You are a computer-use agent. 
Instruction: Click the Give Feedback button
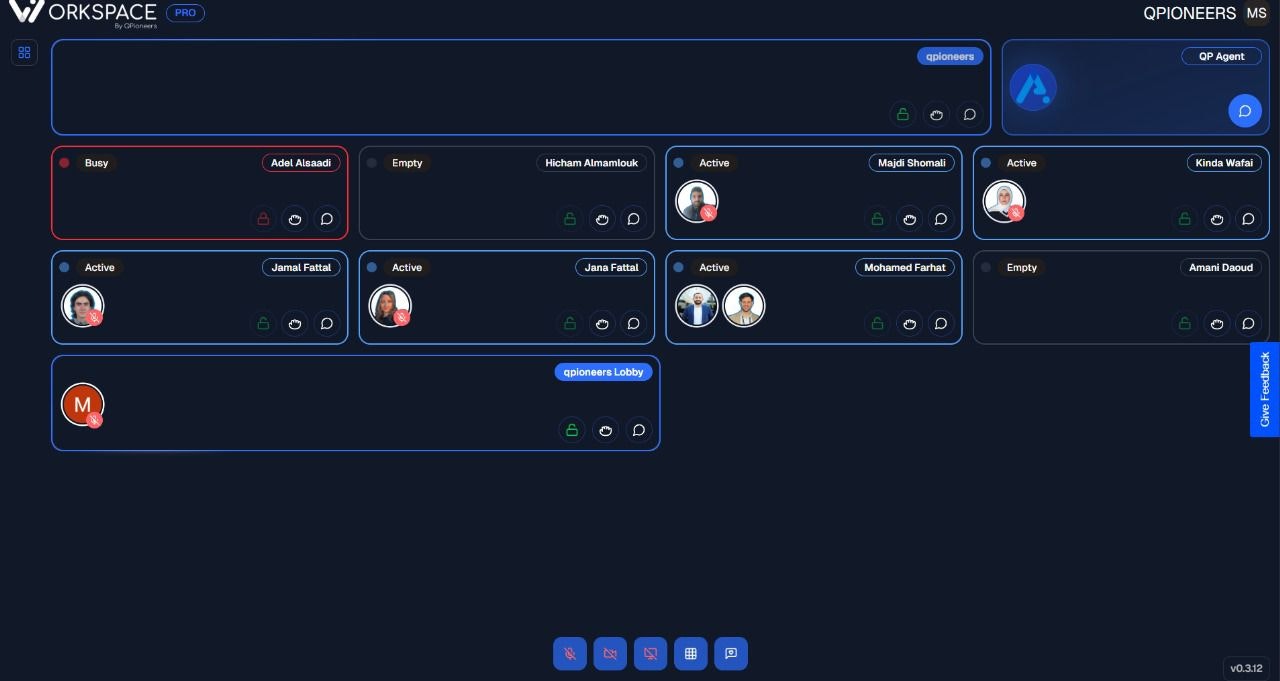coord(1264,390)
